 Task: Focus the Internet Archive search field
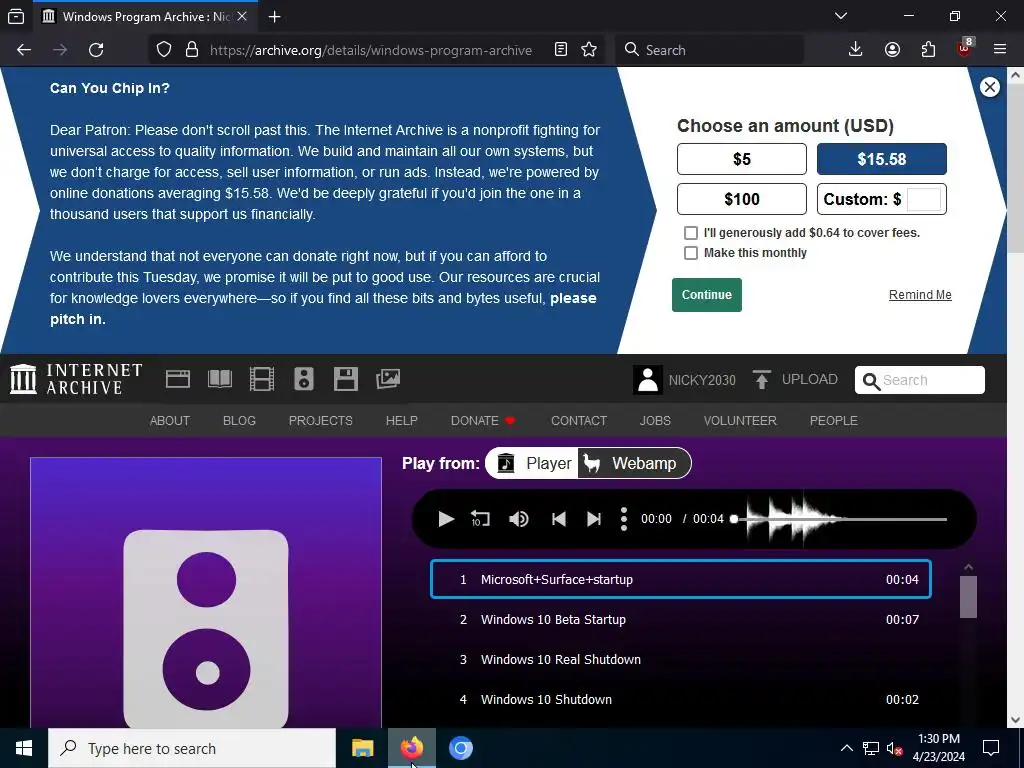pos(920,380)
